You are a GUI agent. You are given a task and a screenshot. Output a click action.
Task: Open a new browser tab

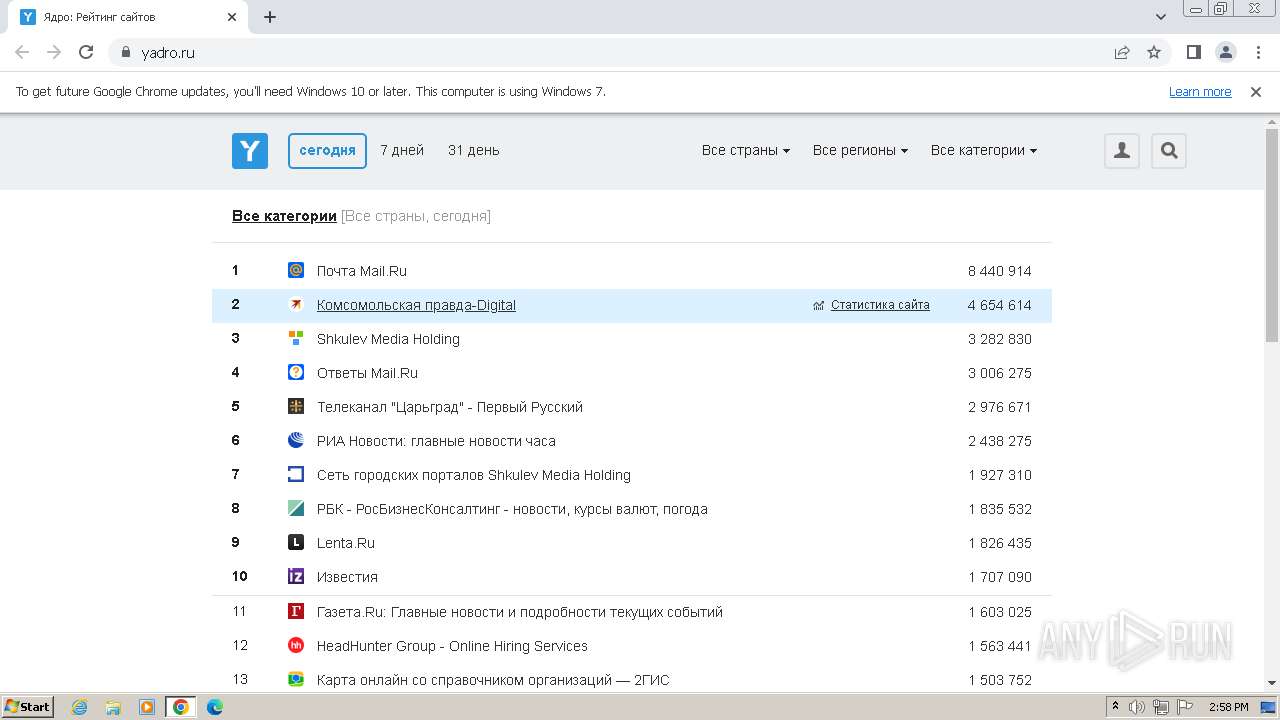click(270, 17)
